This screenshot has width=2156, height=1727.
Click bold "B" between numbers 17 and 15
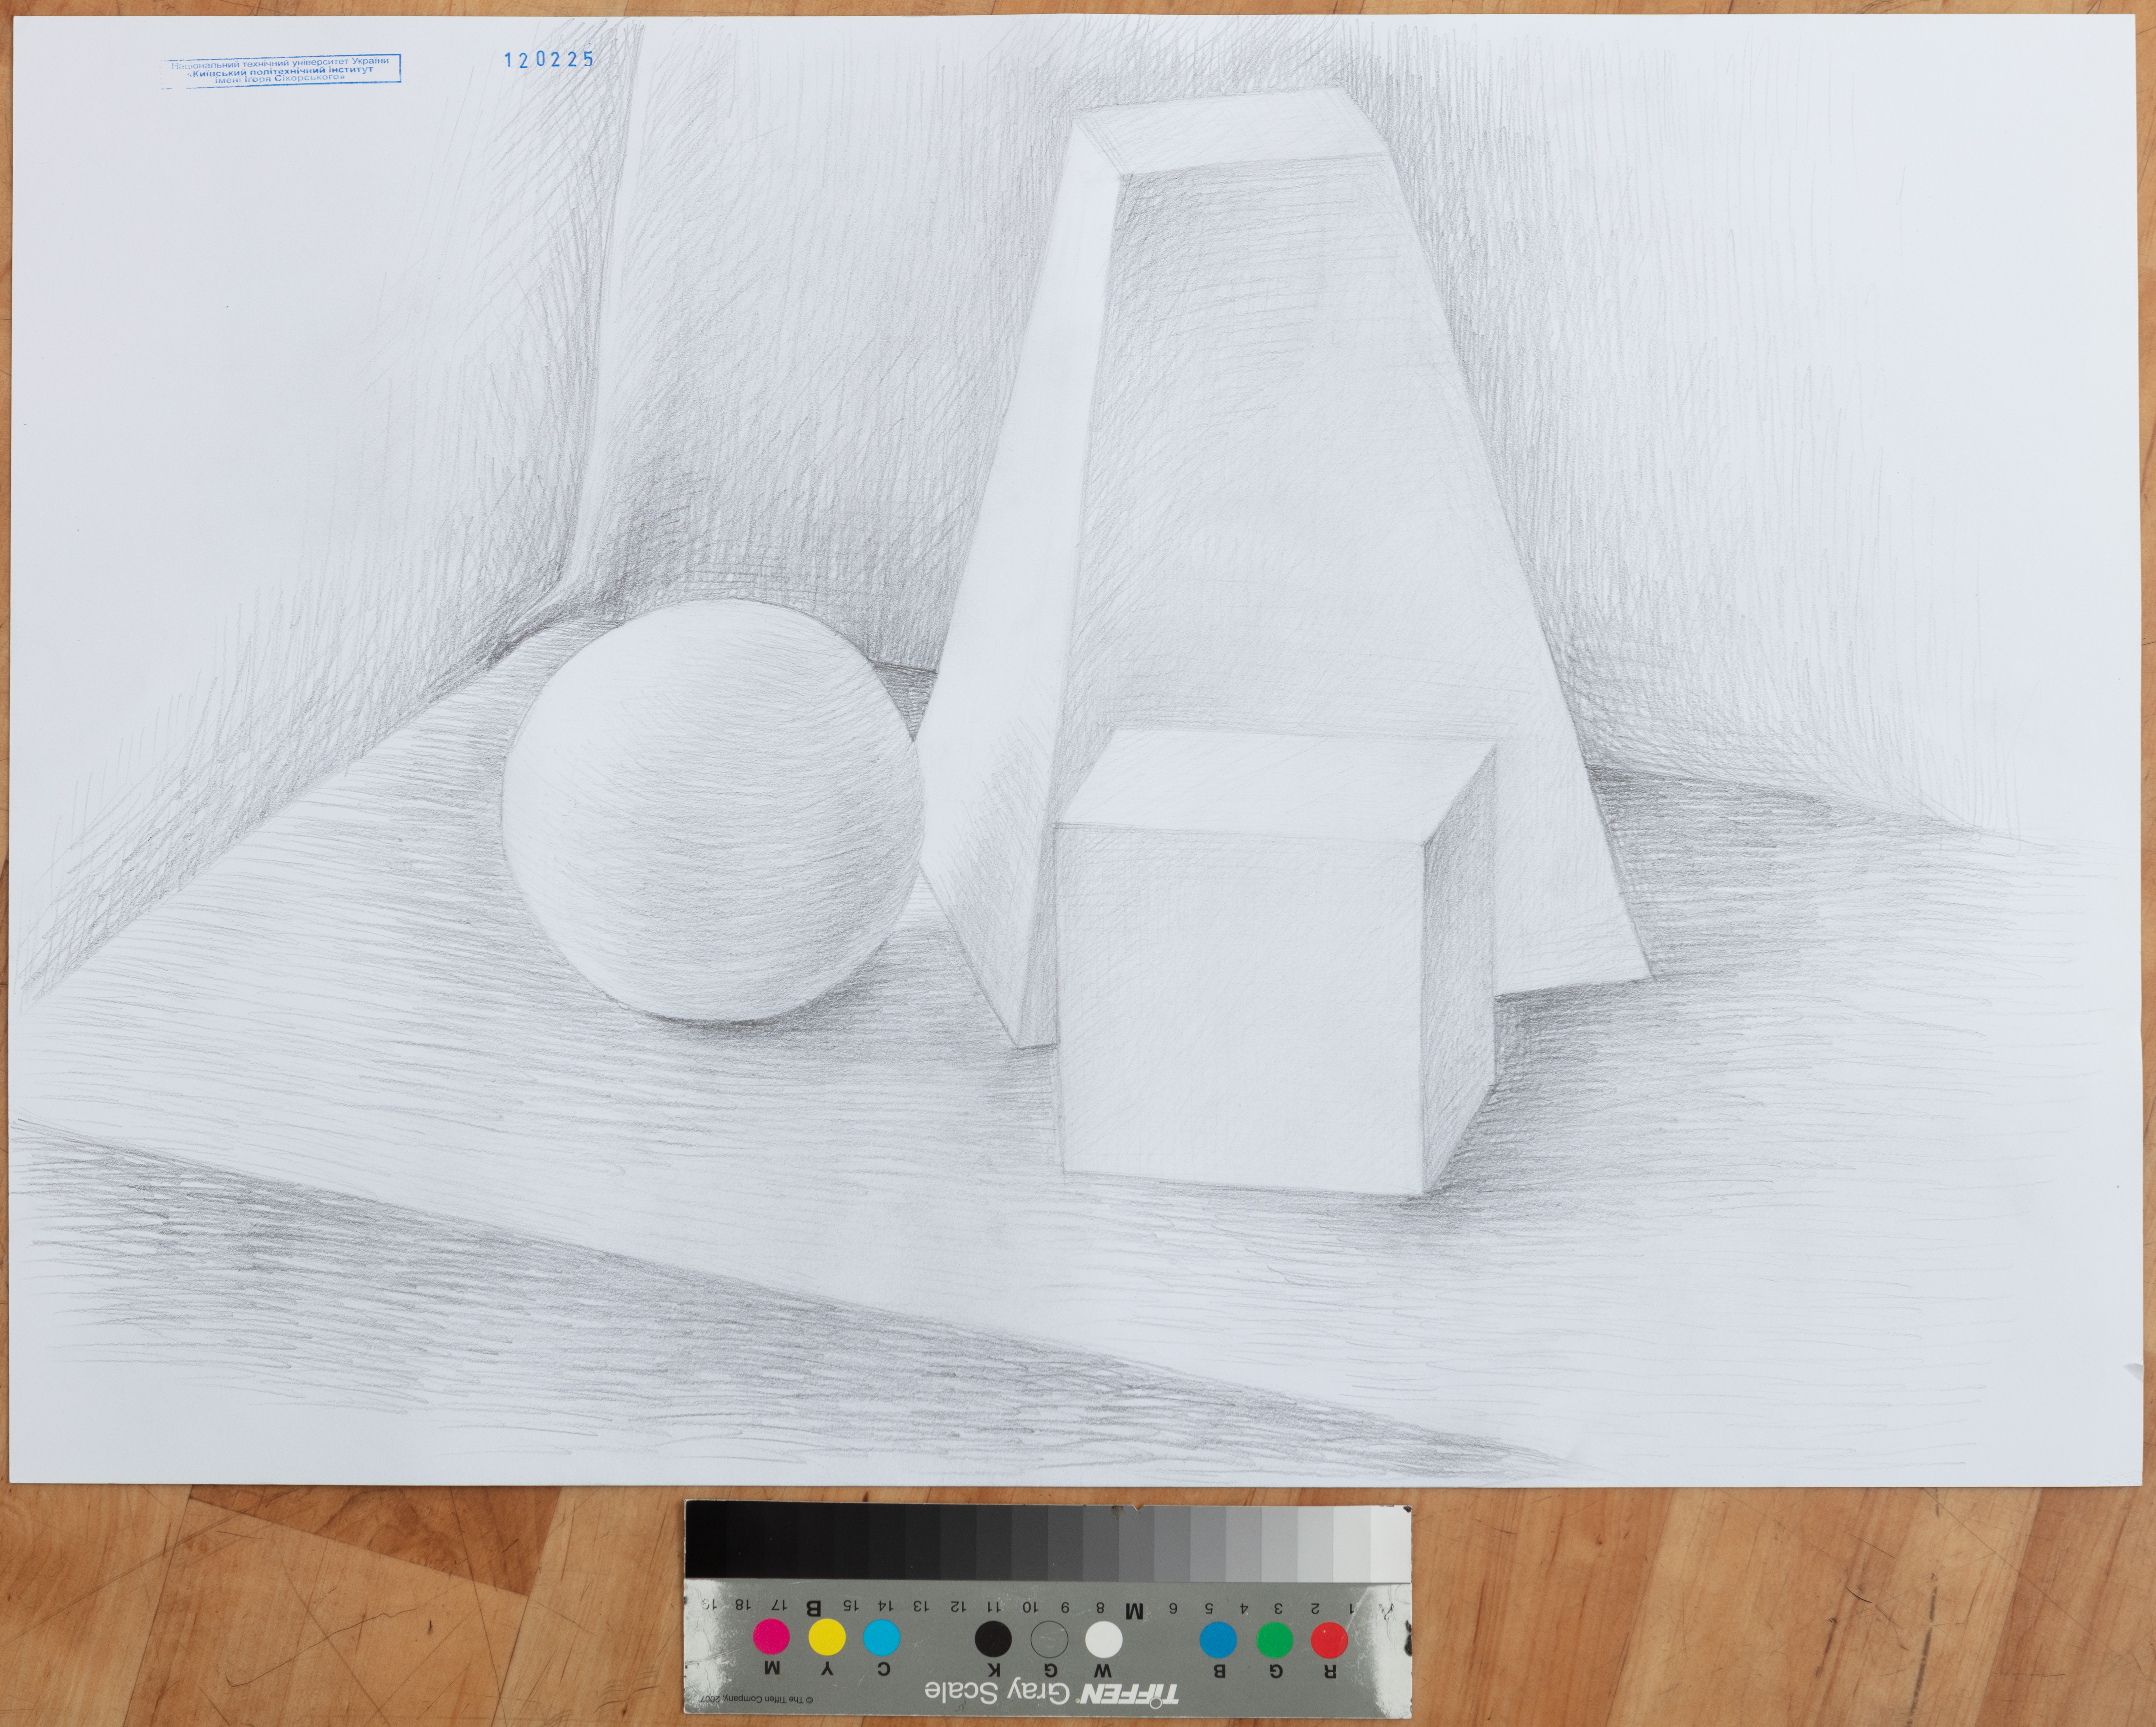click(x=814, y=1609)
